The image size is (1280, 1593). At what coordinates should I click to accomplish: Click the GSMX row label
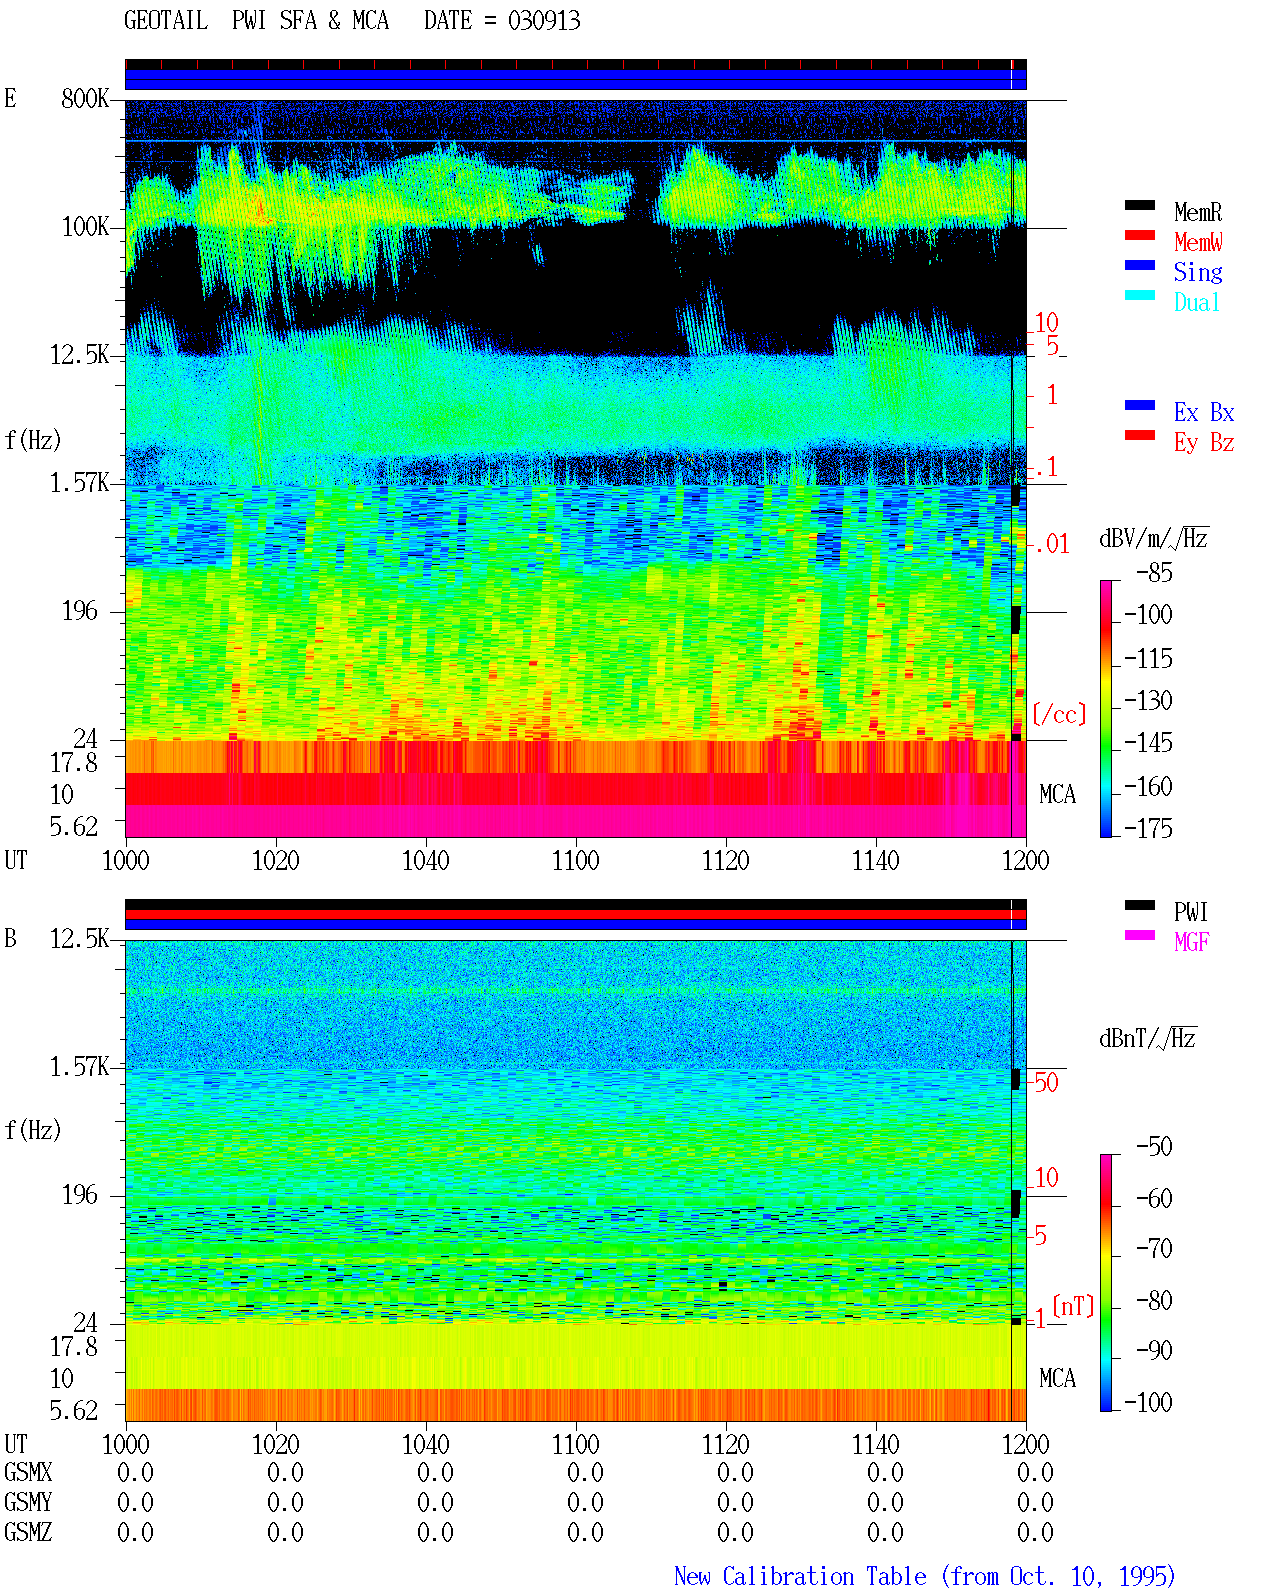tap(28, 1472)
